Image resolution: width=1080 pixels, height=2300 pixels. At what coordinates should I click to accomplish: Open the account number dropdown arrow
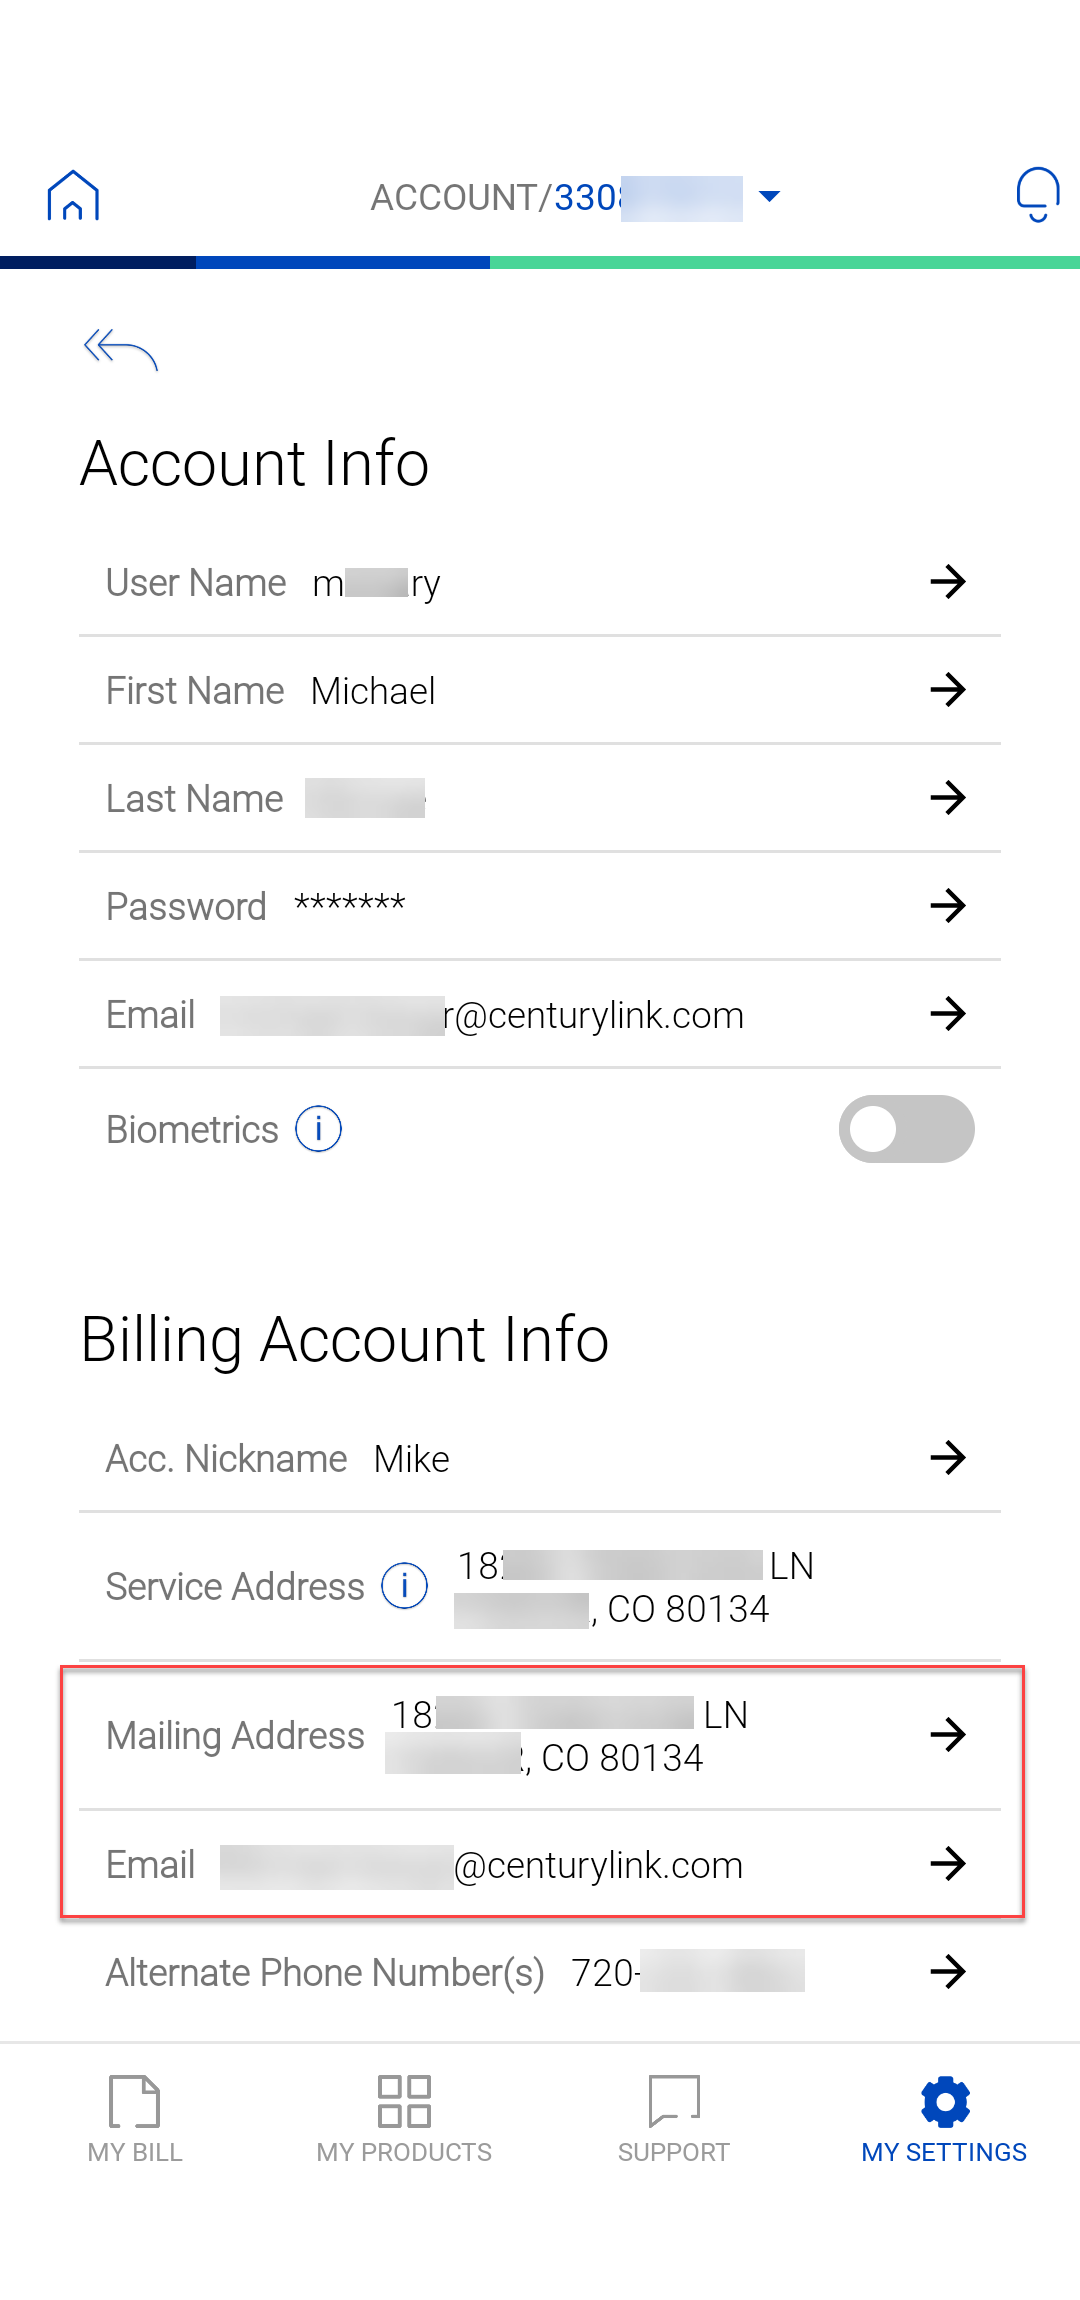coord(768,196)
